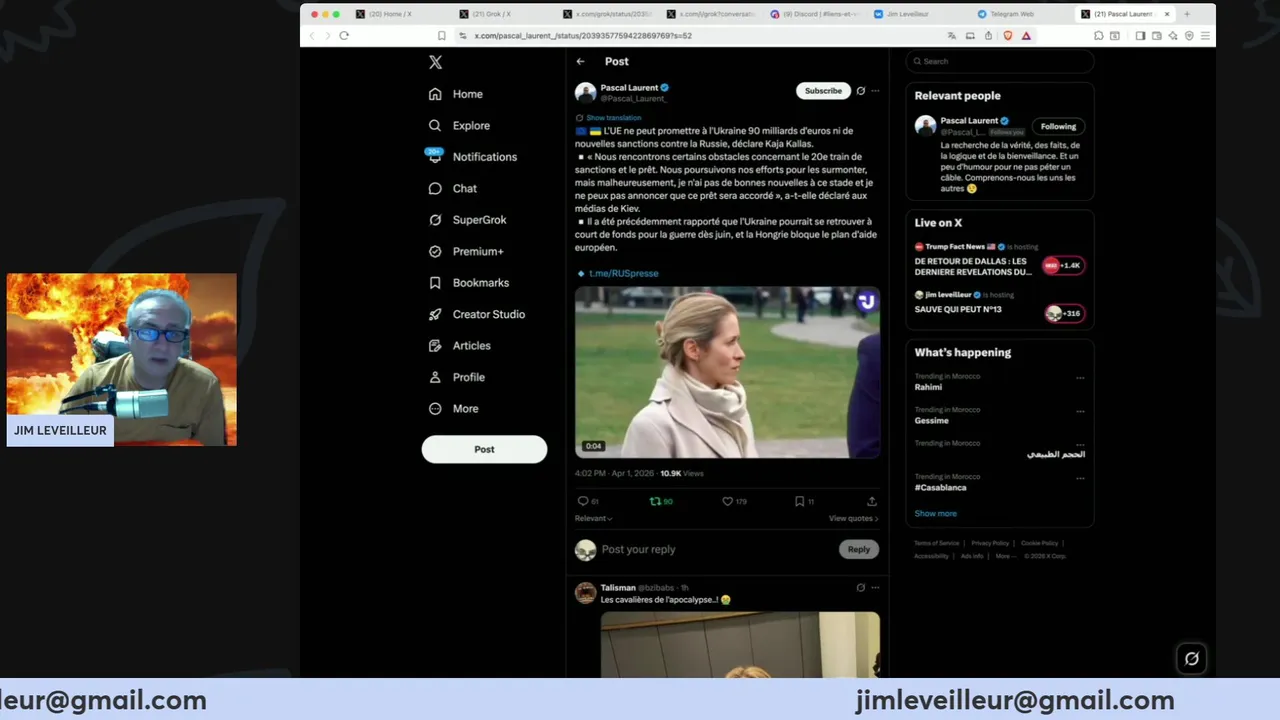Click the large white Post button
This screenshot has width=1280, height=720.
(x=484, y=449)
